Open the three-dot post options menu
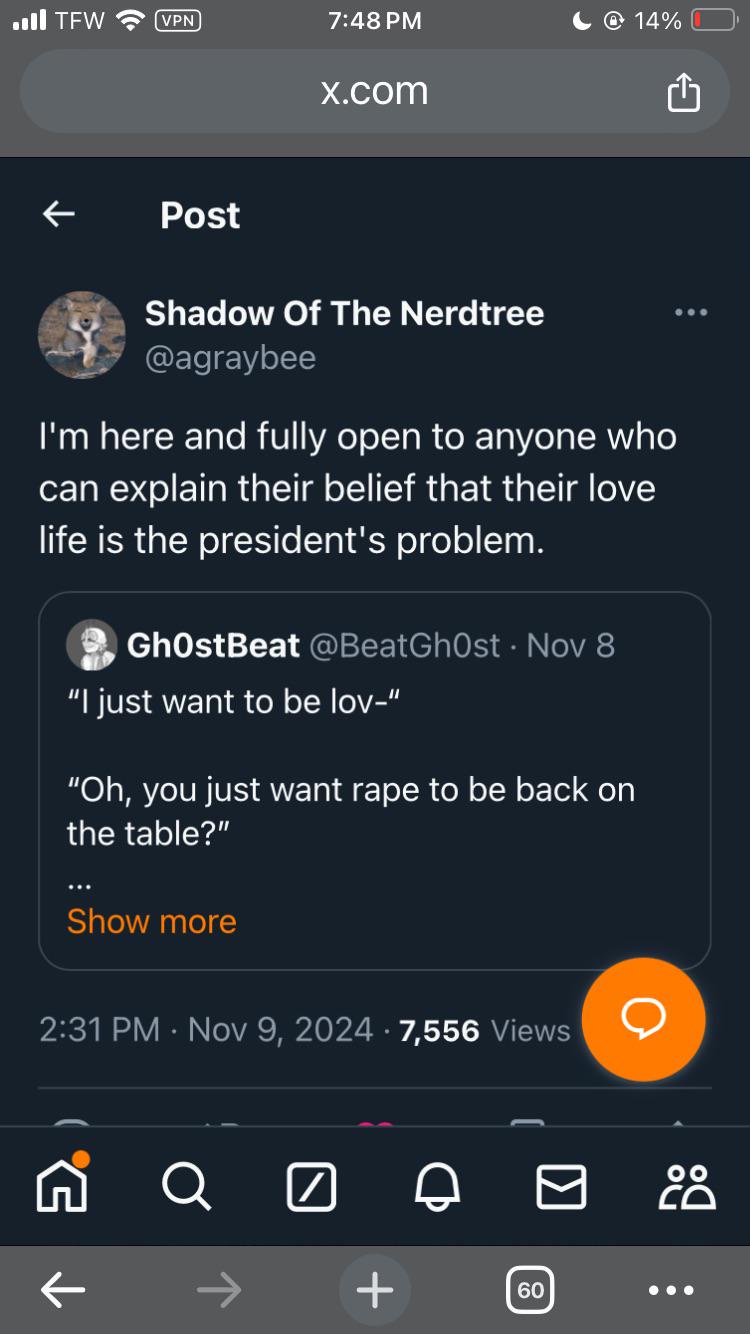 coord(691,313)
